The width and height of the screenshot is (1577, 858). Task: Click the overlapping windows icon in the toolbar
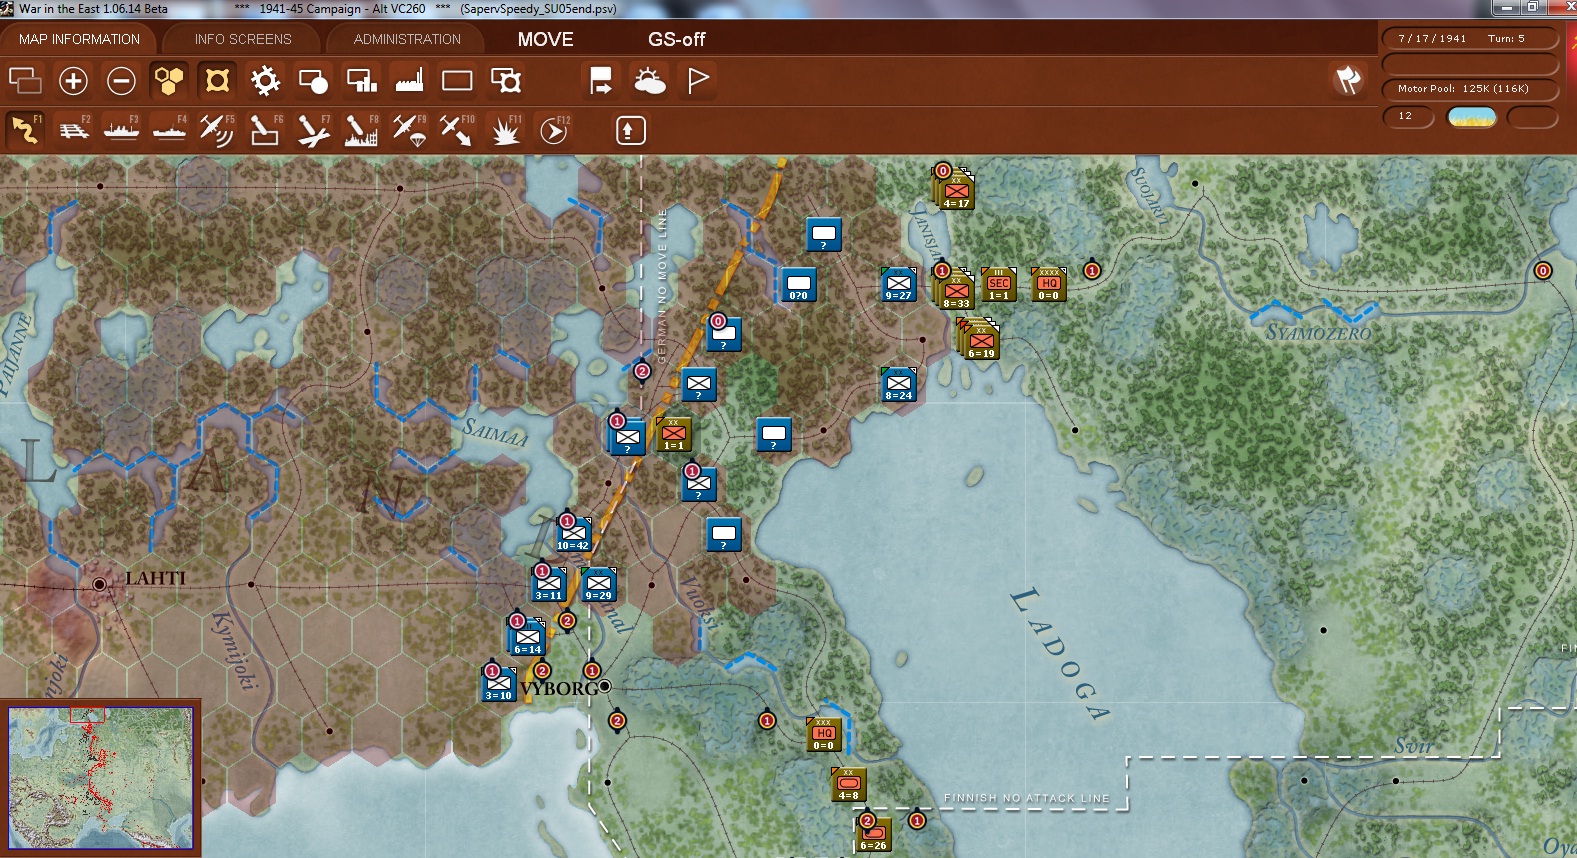click(25, 81)
